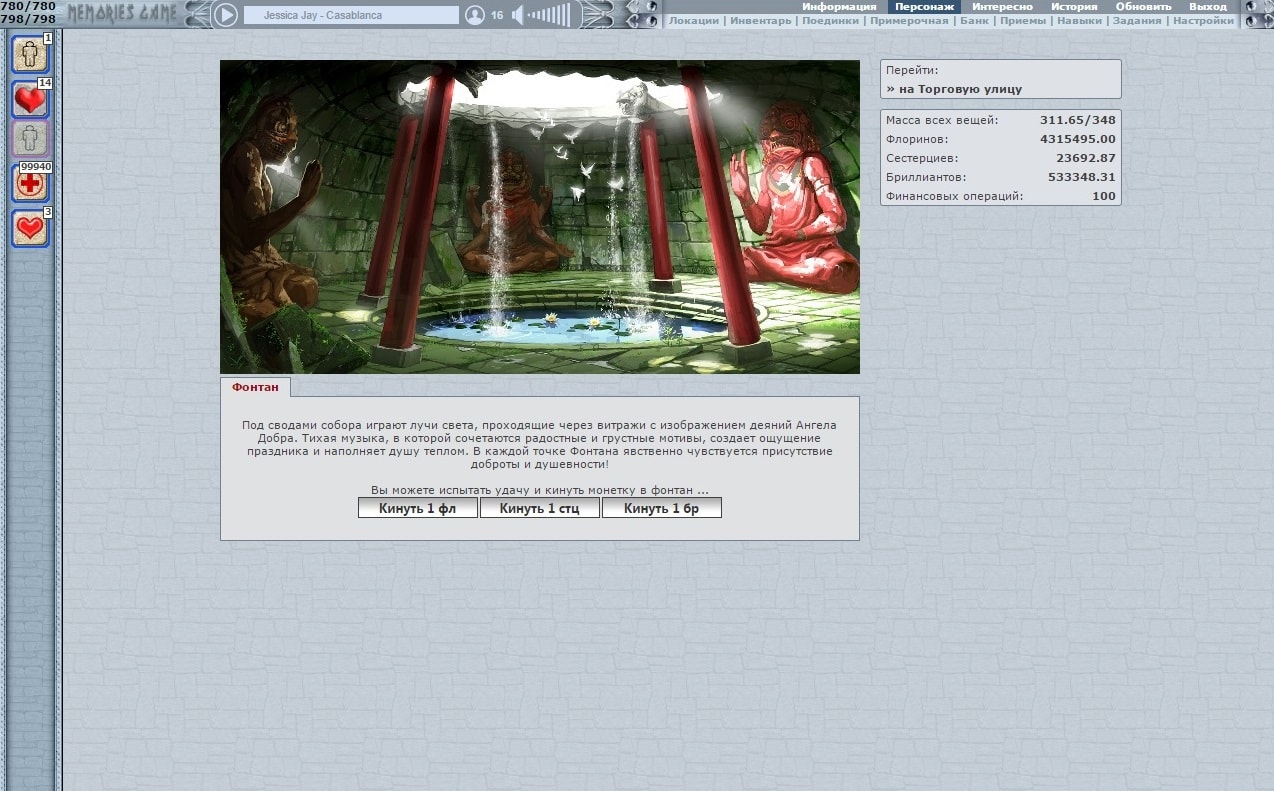
Task: Open the Информация menu
Action: [838, 7]
